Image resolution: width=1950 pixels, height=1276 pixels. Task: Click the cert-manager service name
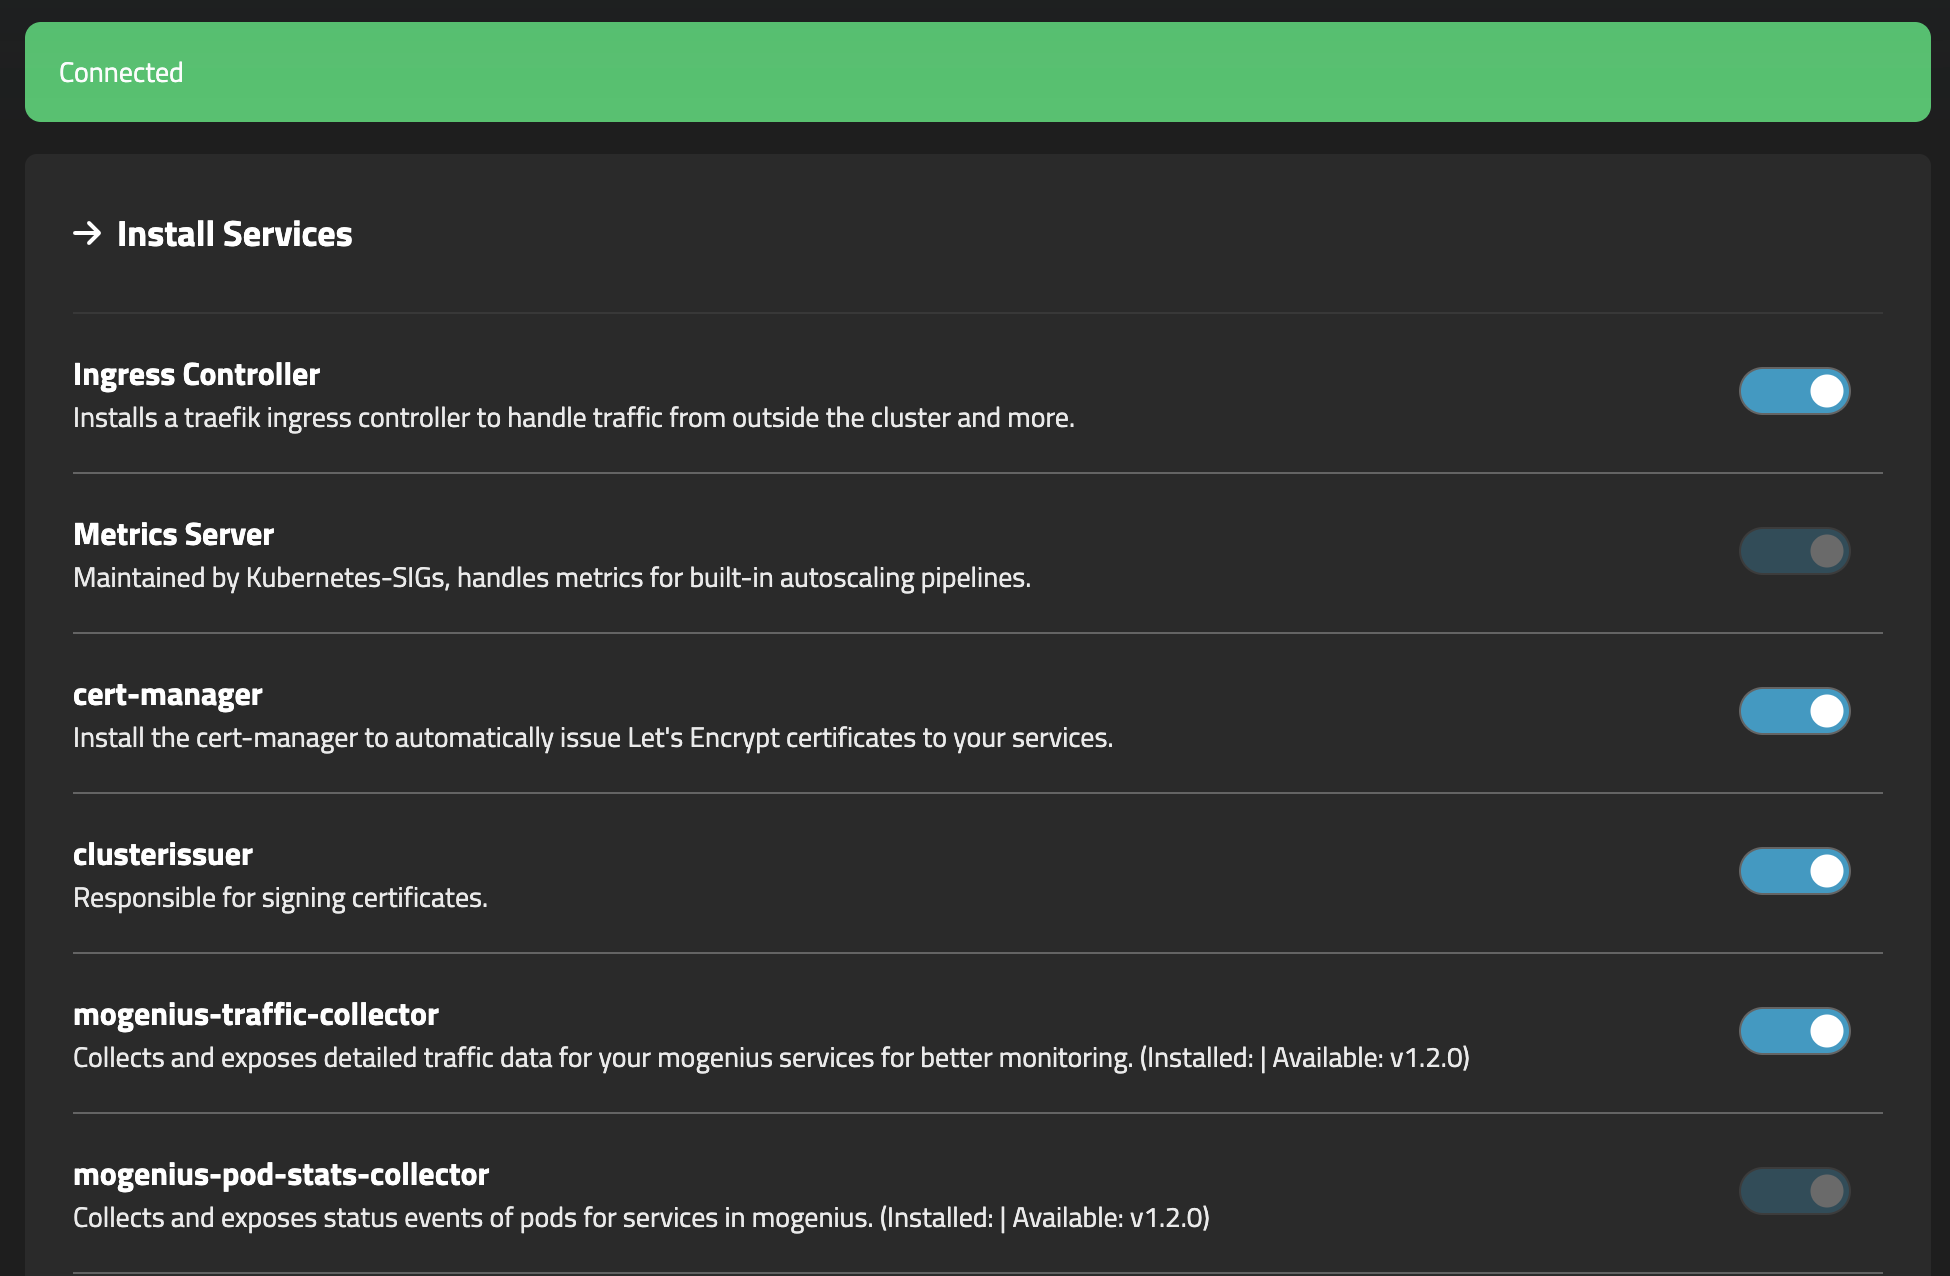point(167,694)
